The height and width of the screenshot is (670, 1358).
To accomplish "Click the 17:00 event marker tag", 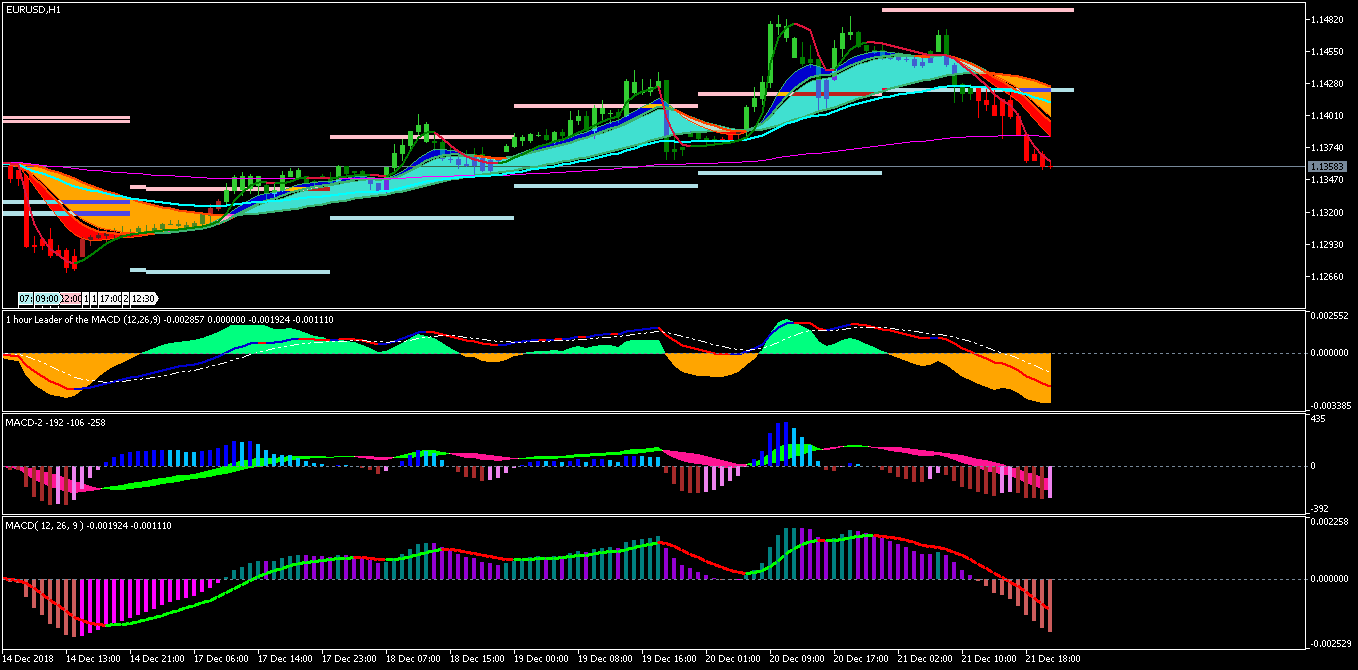I will pyautogui.click(x=110, y=298).
